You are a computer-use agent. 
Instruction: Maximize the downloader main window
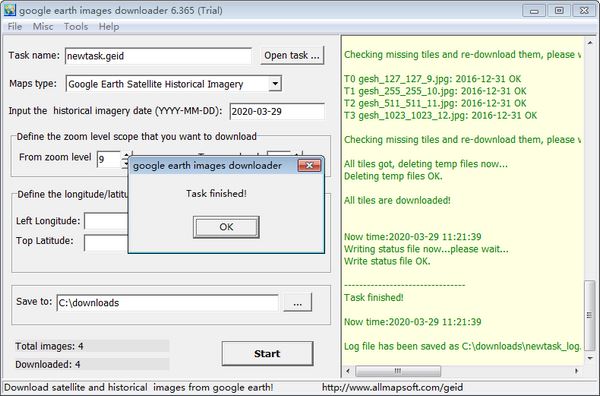(559, 11)
